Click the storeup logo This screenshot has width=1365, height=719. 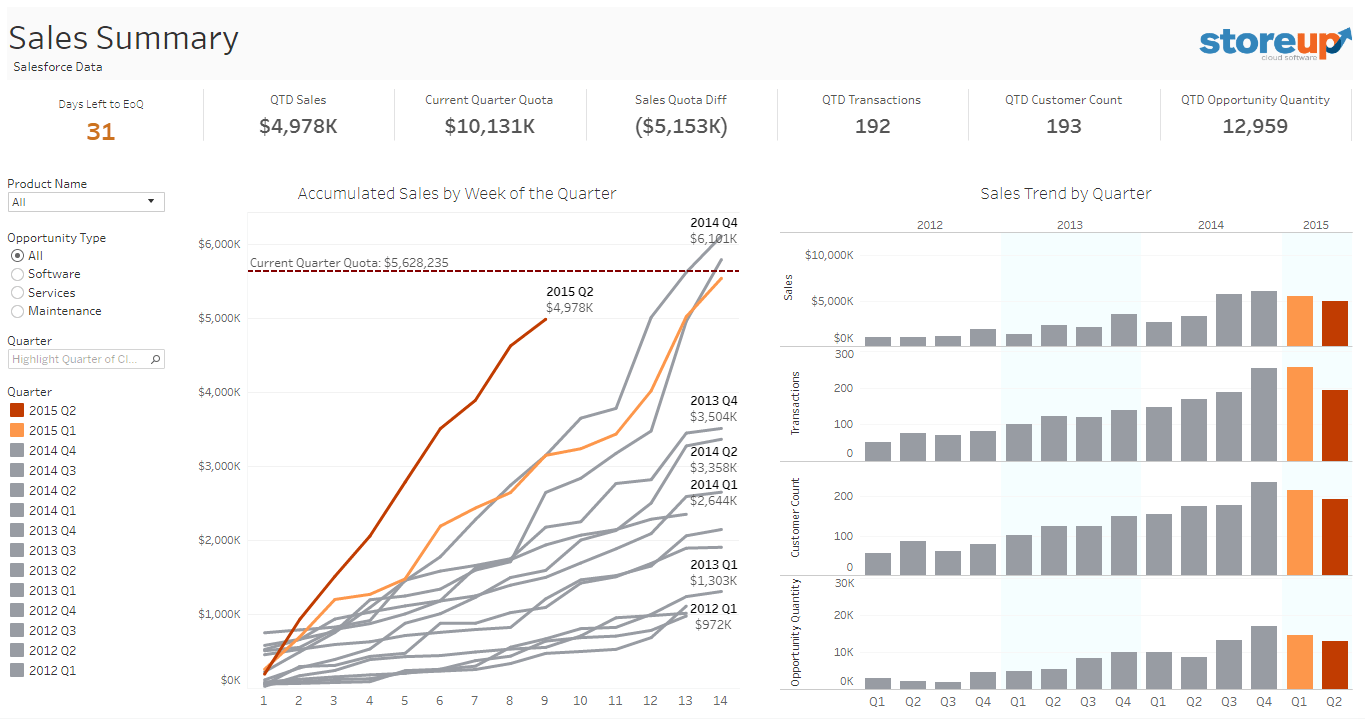(x=1273, y=42)
